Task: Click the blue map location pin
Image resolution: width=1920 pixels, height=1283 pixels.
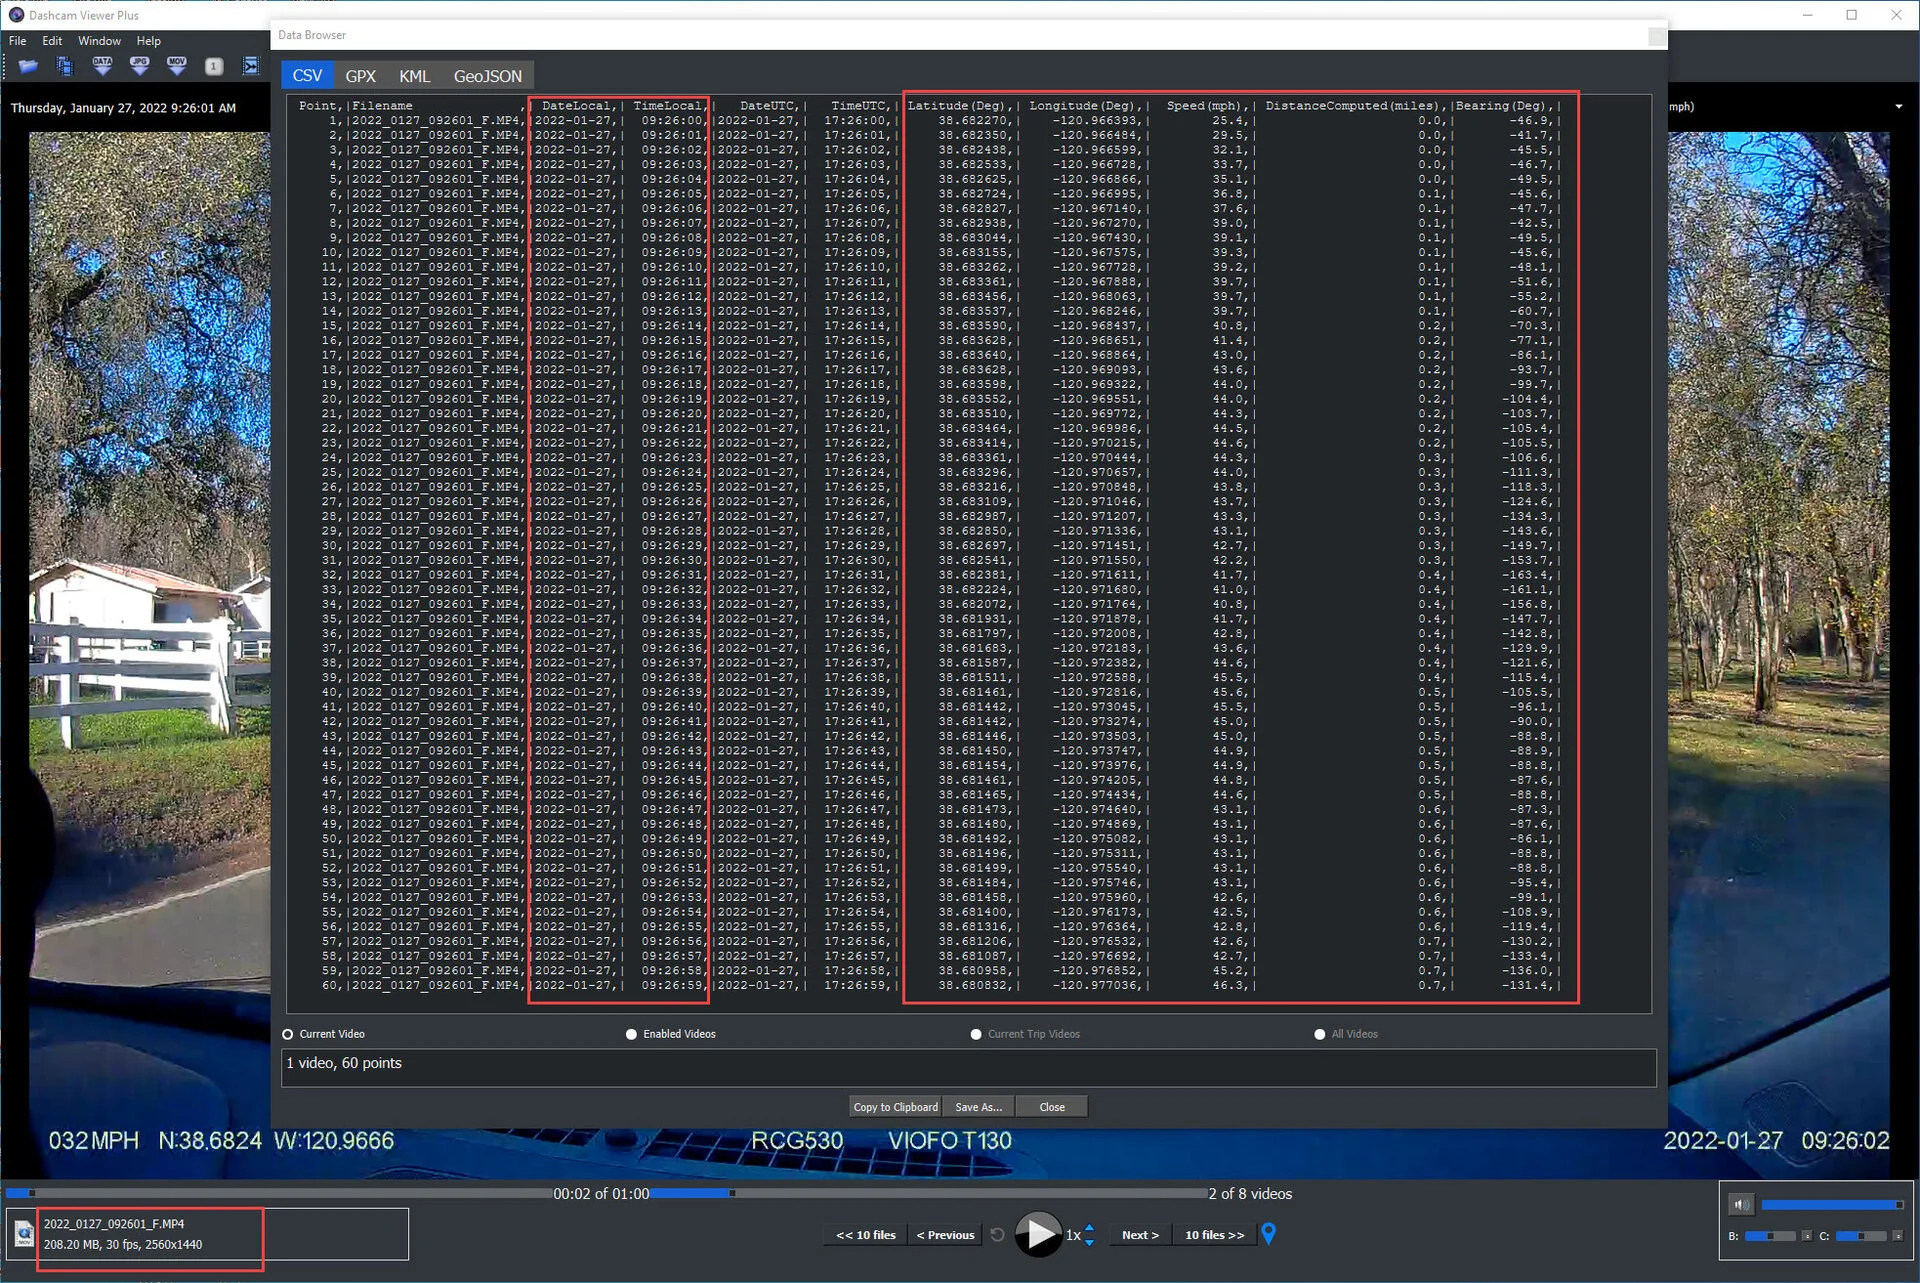Action: tap(1268, 1234)
